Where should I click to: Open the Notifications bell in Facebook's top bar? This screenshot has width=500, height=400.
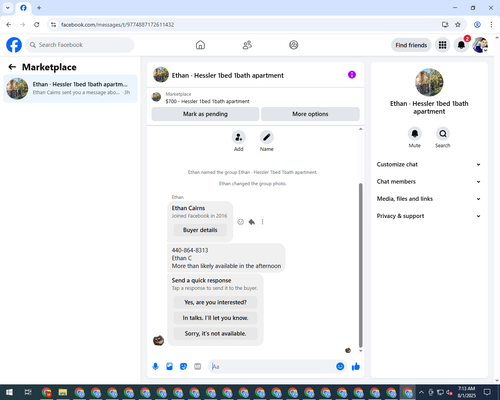(x=461, y=45)
